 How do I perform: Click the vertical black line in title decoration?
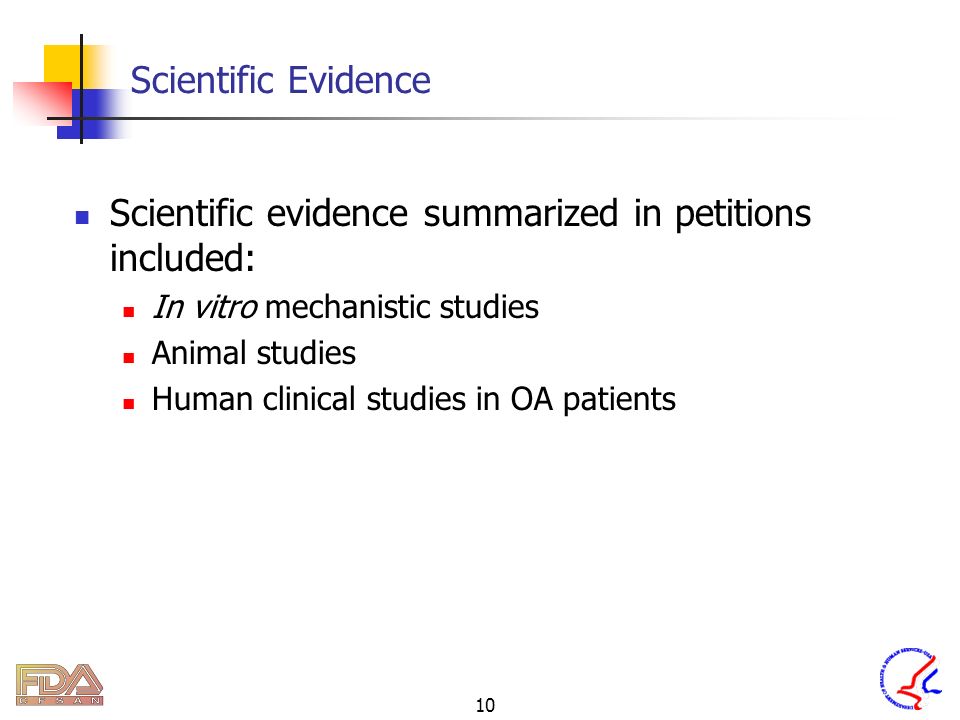click(81, 89)
